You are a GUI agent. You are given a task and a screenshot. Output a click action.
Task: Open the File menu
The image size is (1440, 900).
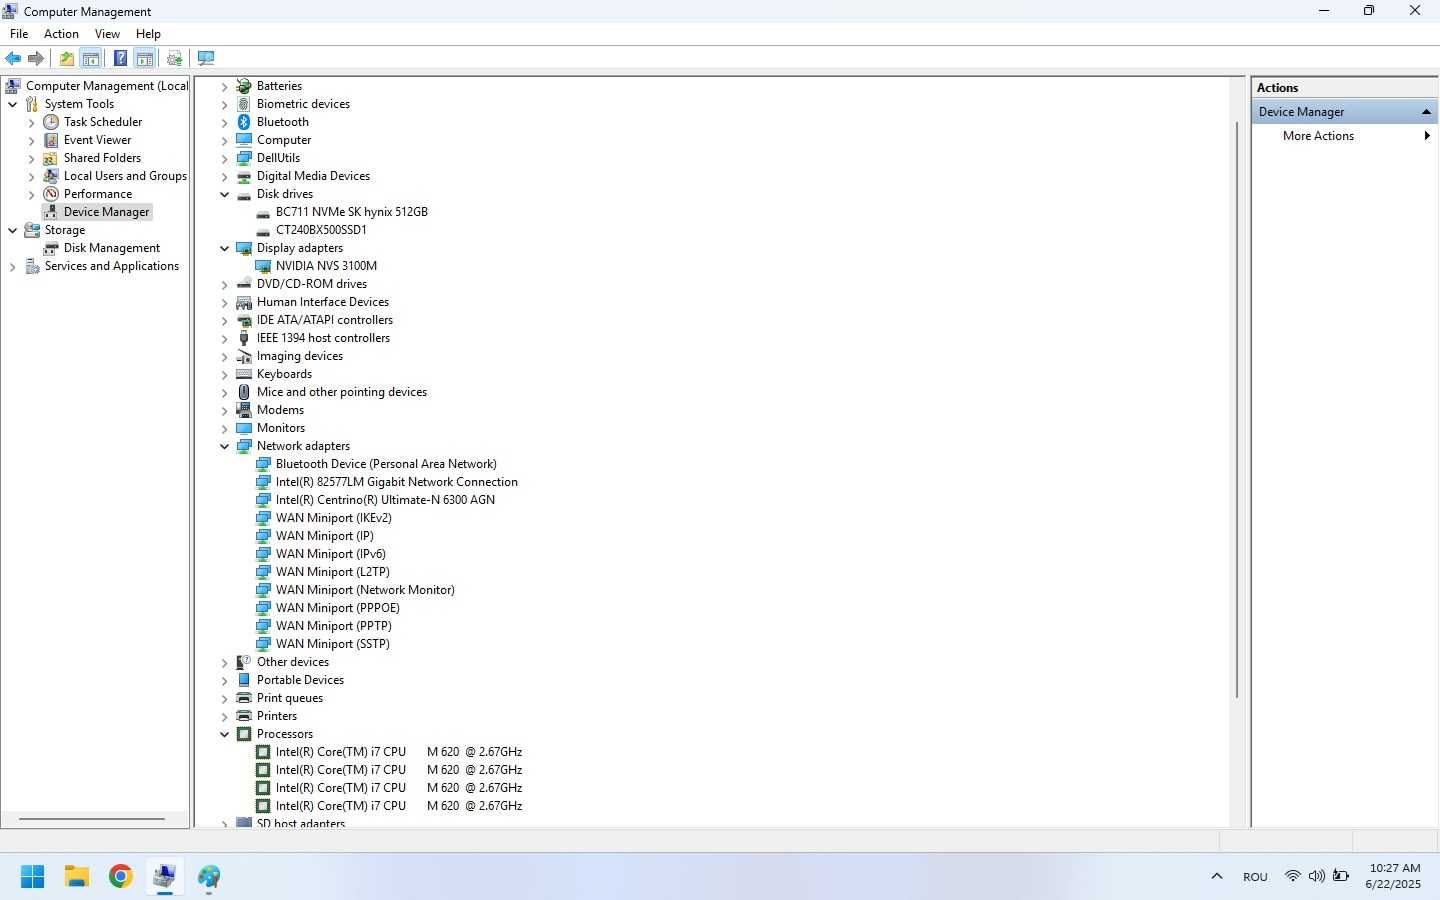[19, 33]
